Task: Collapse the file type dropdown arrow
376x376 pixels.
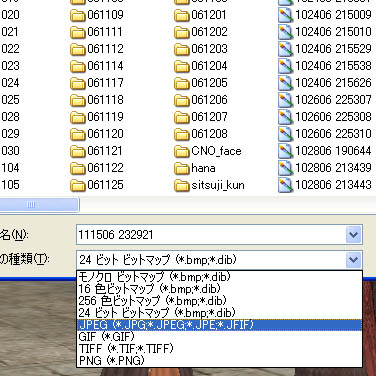Action: point(354,260)
